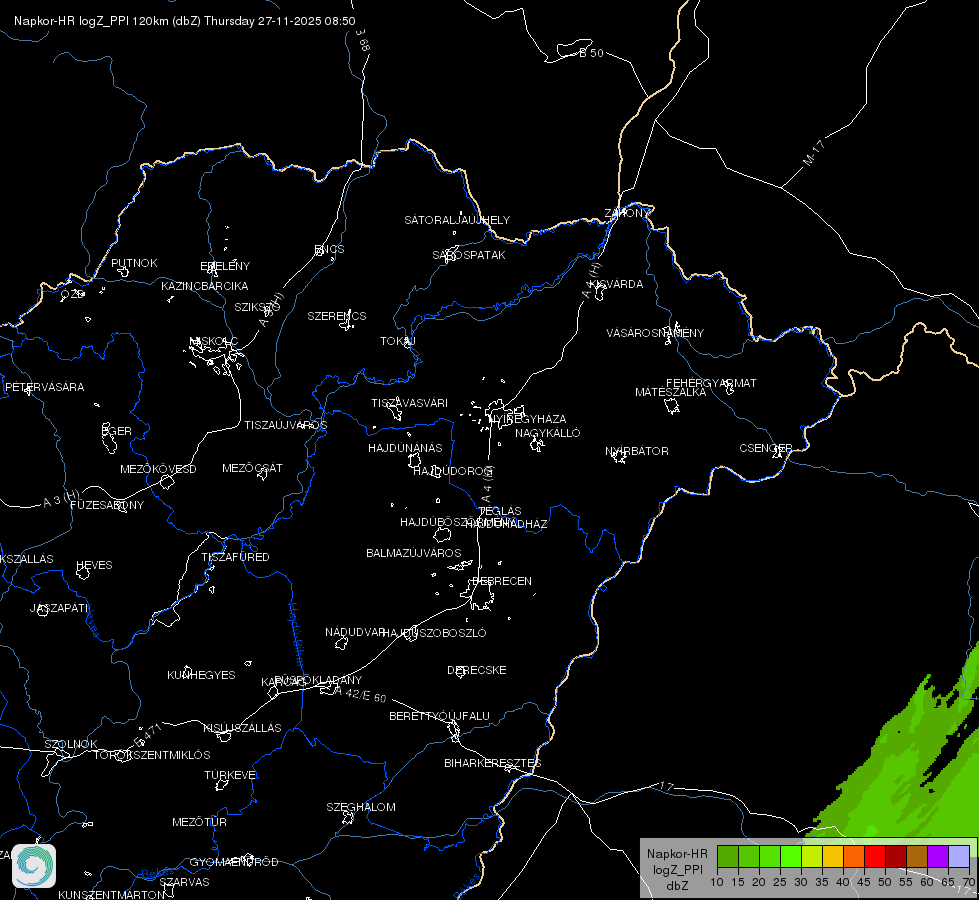Click the TOKAJ town label
This screenshot has height=900, width=979.
pos(398,341)
